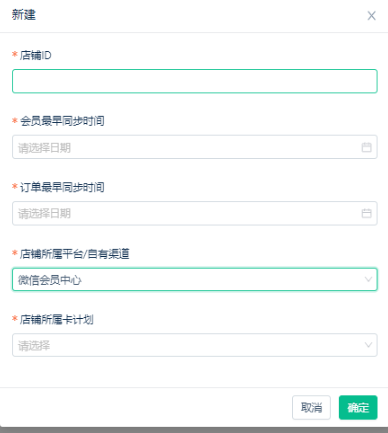Click the 新建 dialog title
Screen dimensions: 388x433
click(24, 15)
